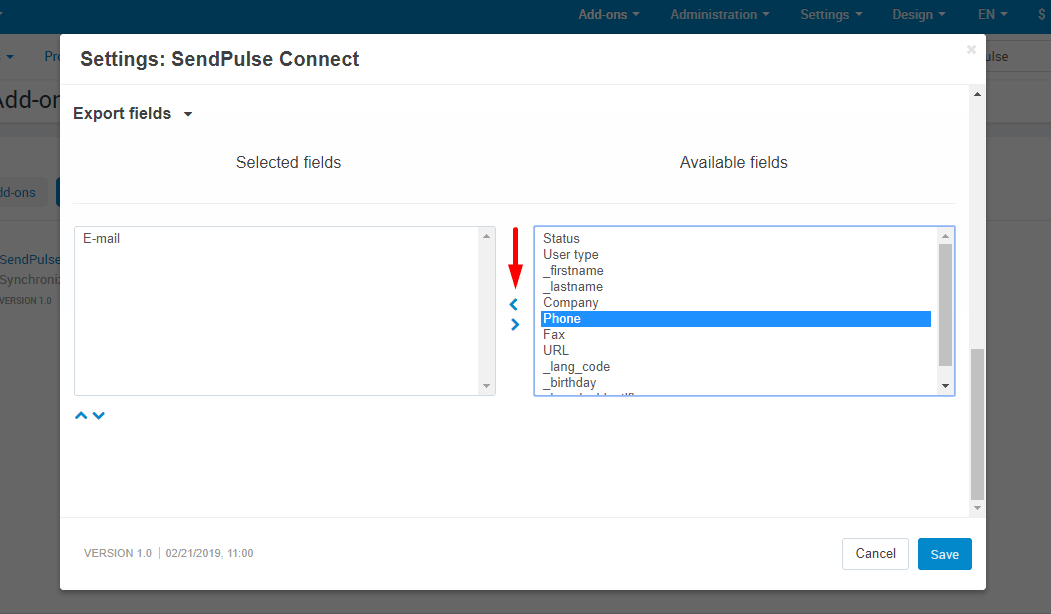The height and width of the screenshot is (614, 1051).
Task: Select E-mail in Selected fields list
Action: (x=277, y=239)
